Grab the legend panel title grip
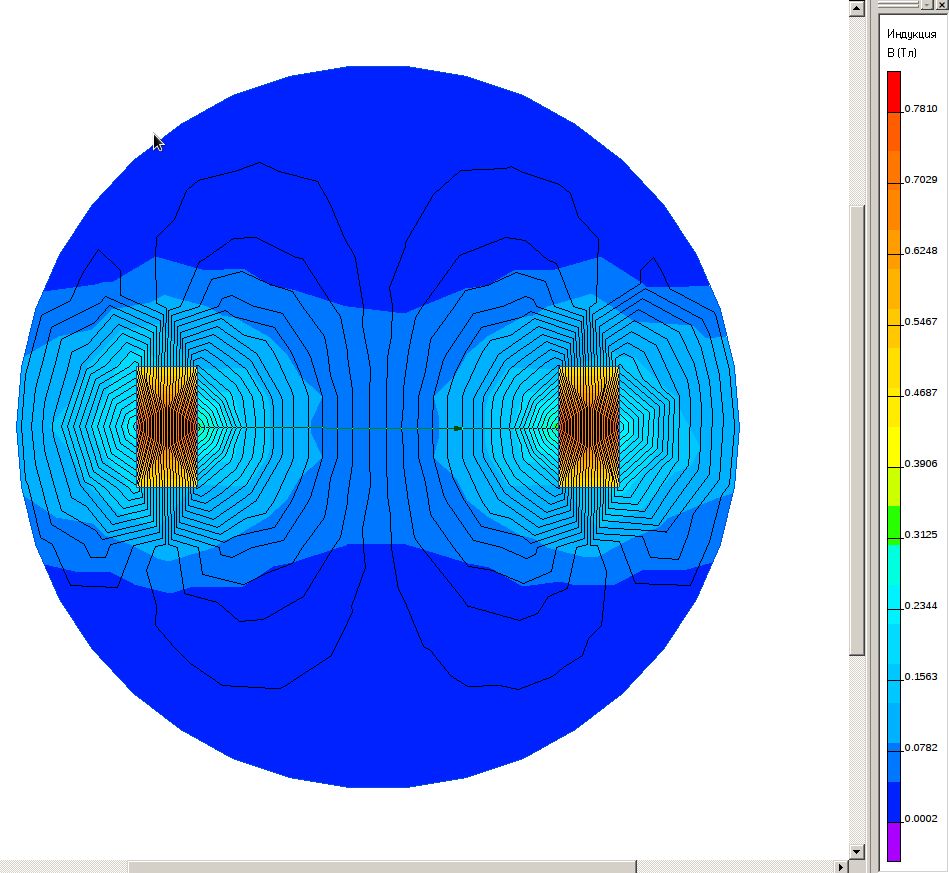The height and width of the screenshot is (873, 949). [899, 5]
